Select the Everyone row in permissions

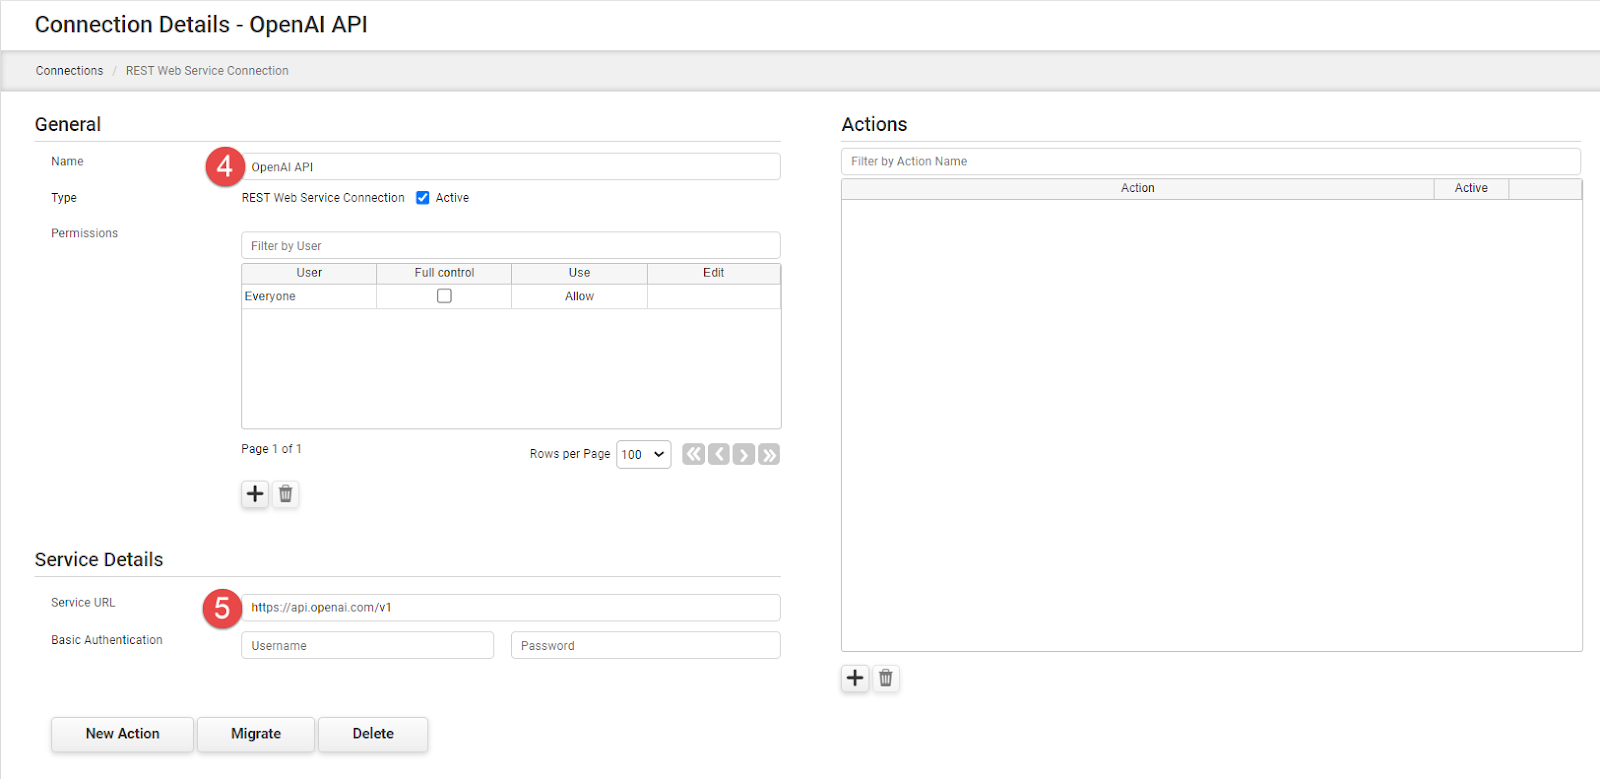coord(511,297)
